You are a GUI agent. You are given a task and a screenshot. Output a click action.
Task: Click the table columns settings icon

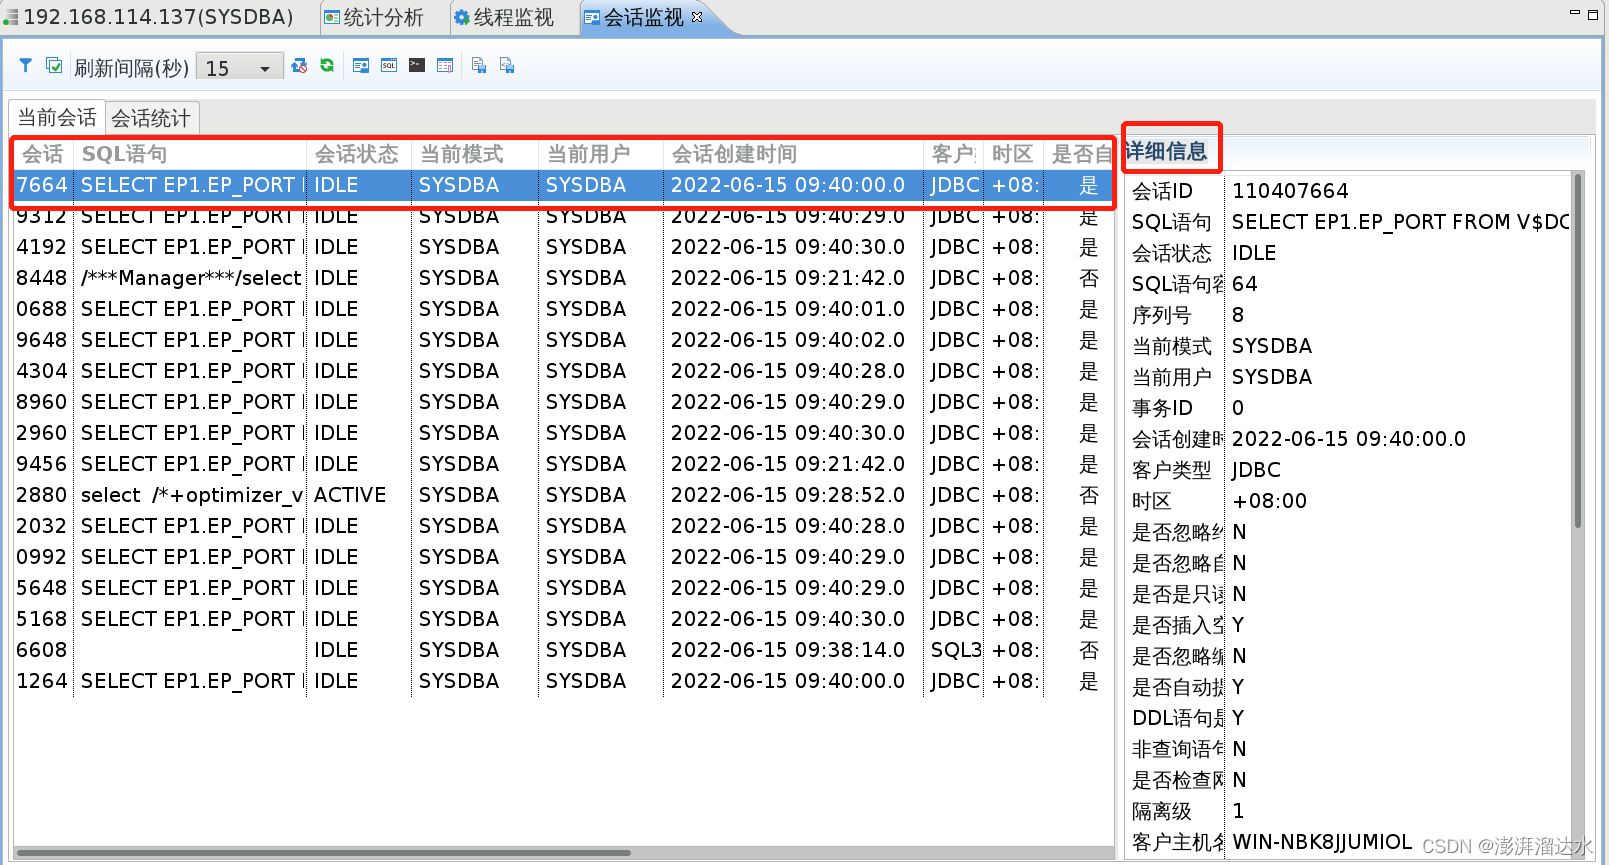click(445, 66)
